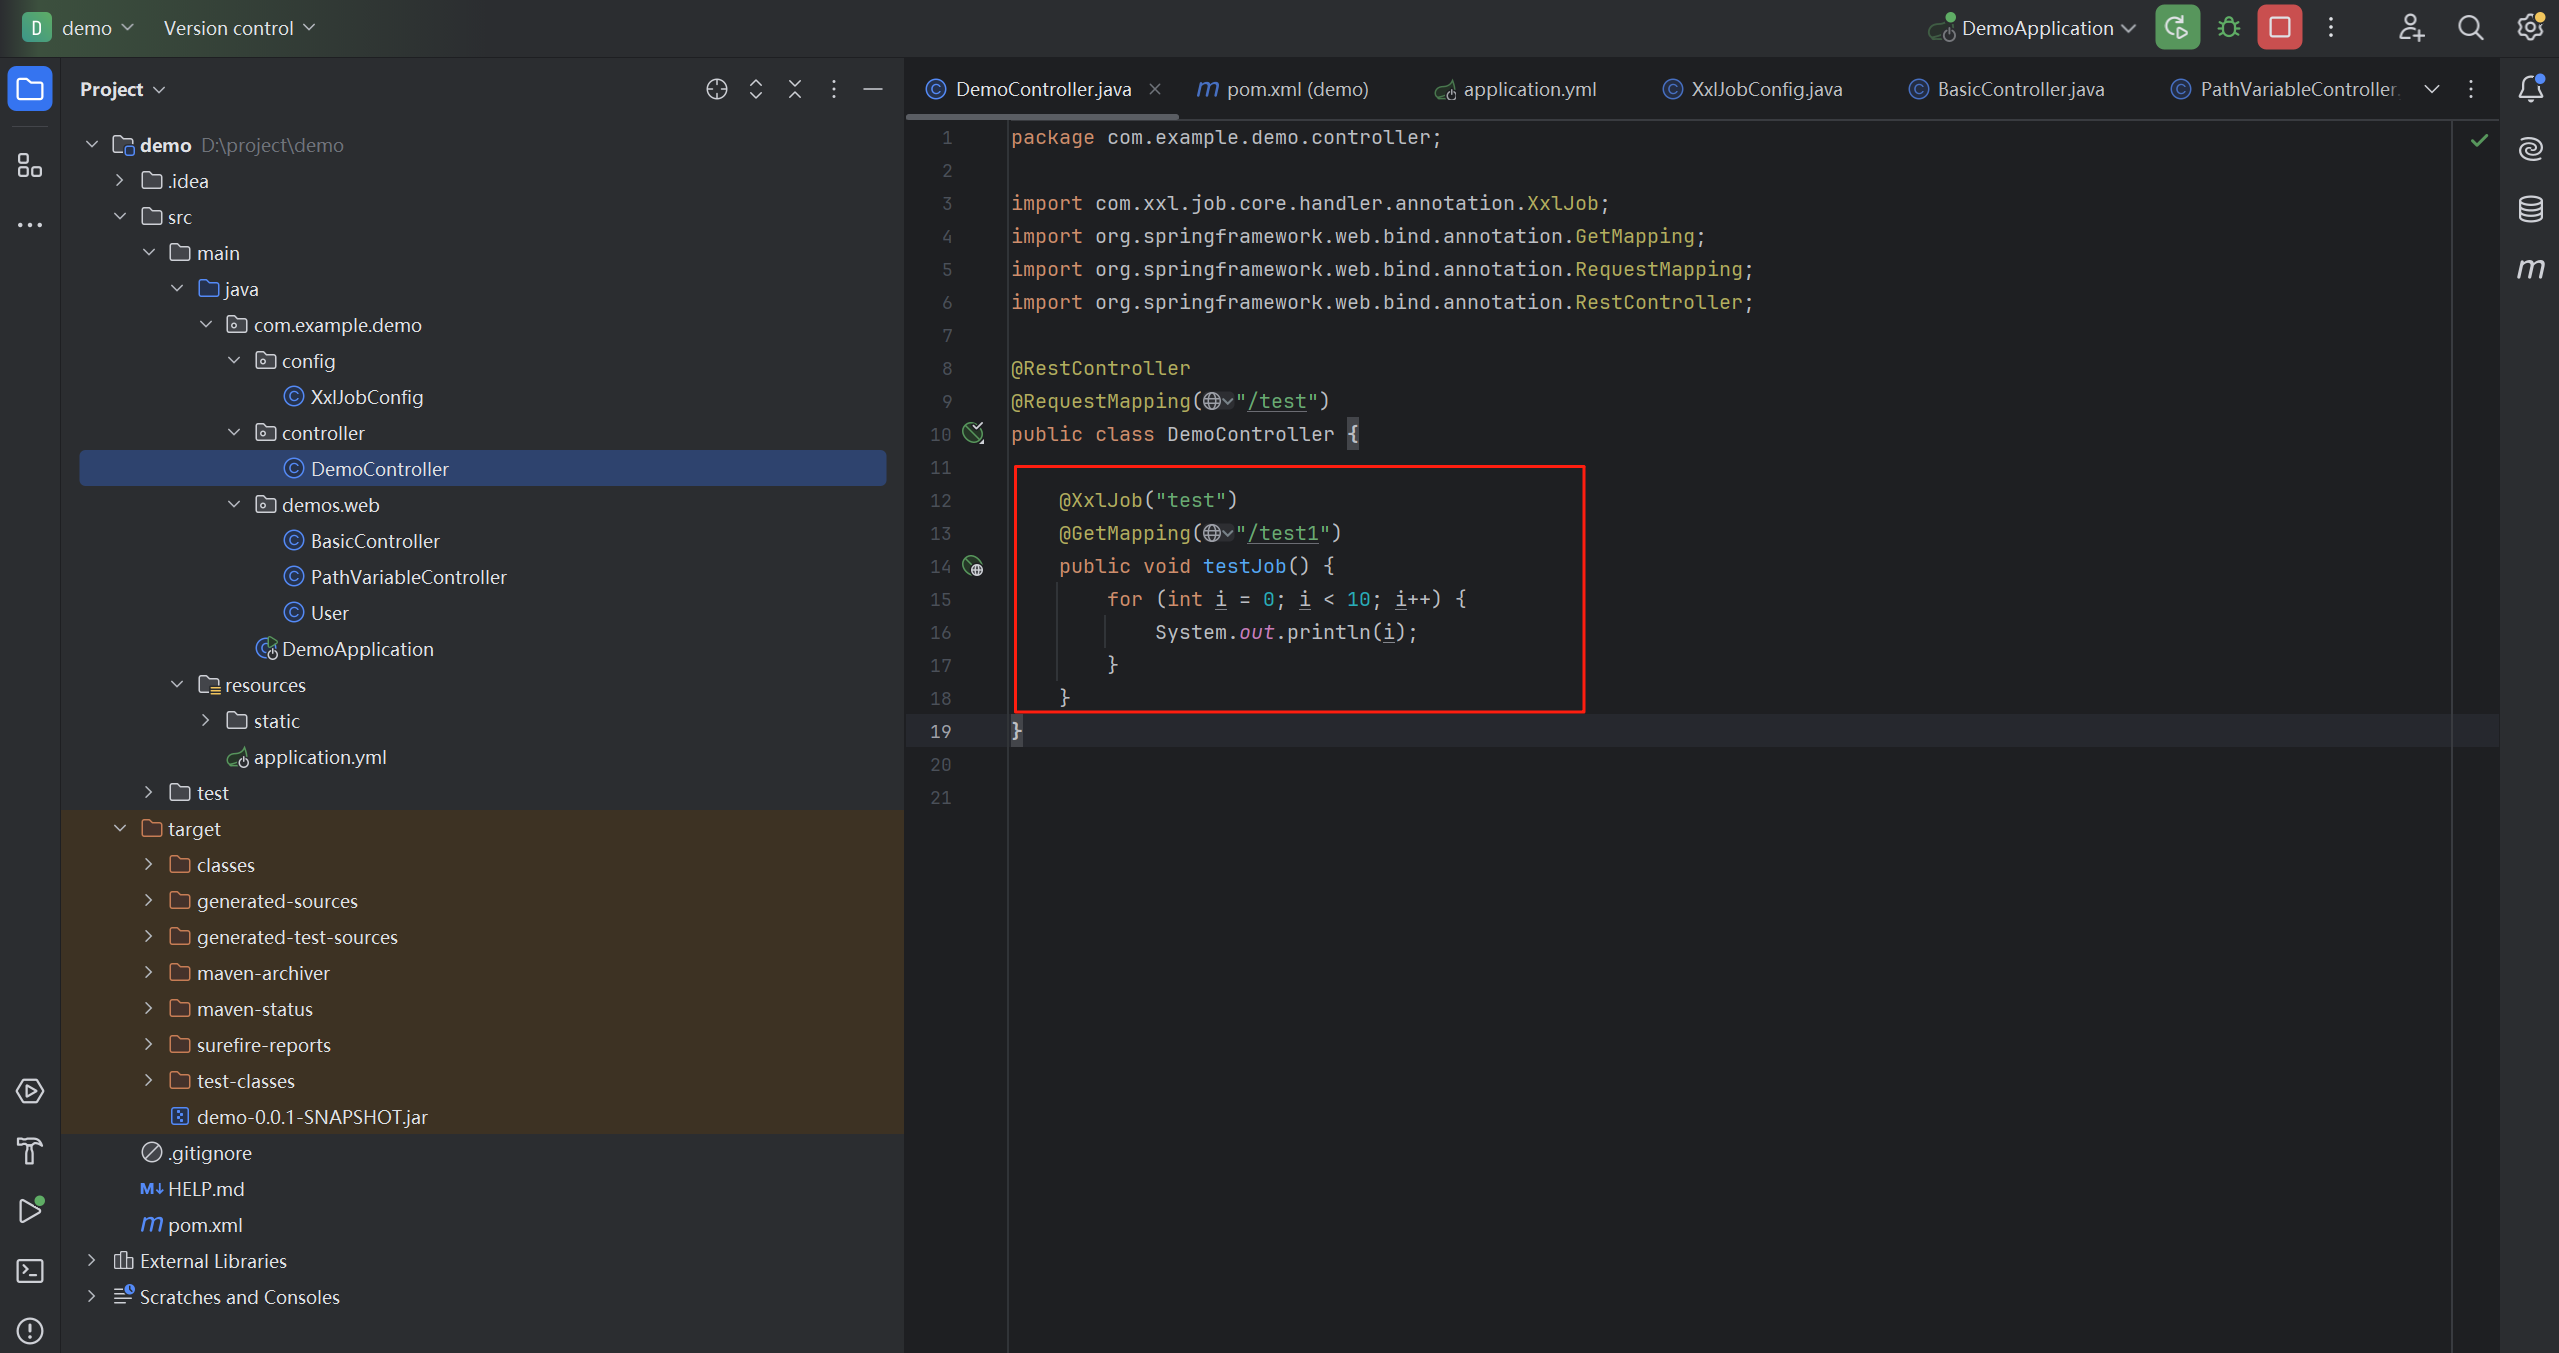This screenshot has height=1353, width=2559.
Task: Open editor tab options menu
Action: pyautogui.click(x=2471, y=89)
